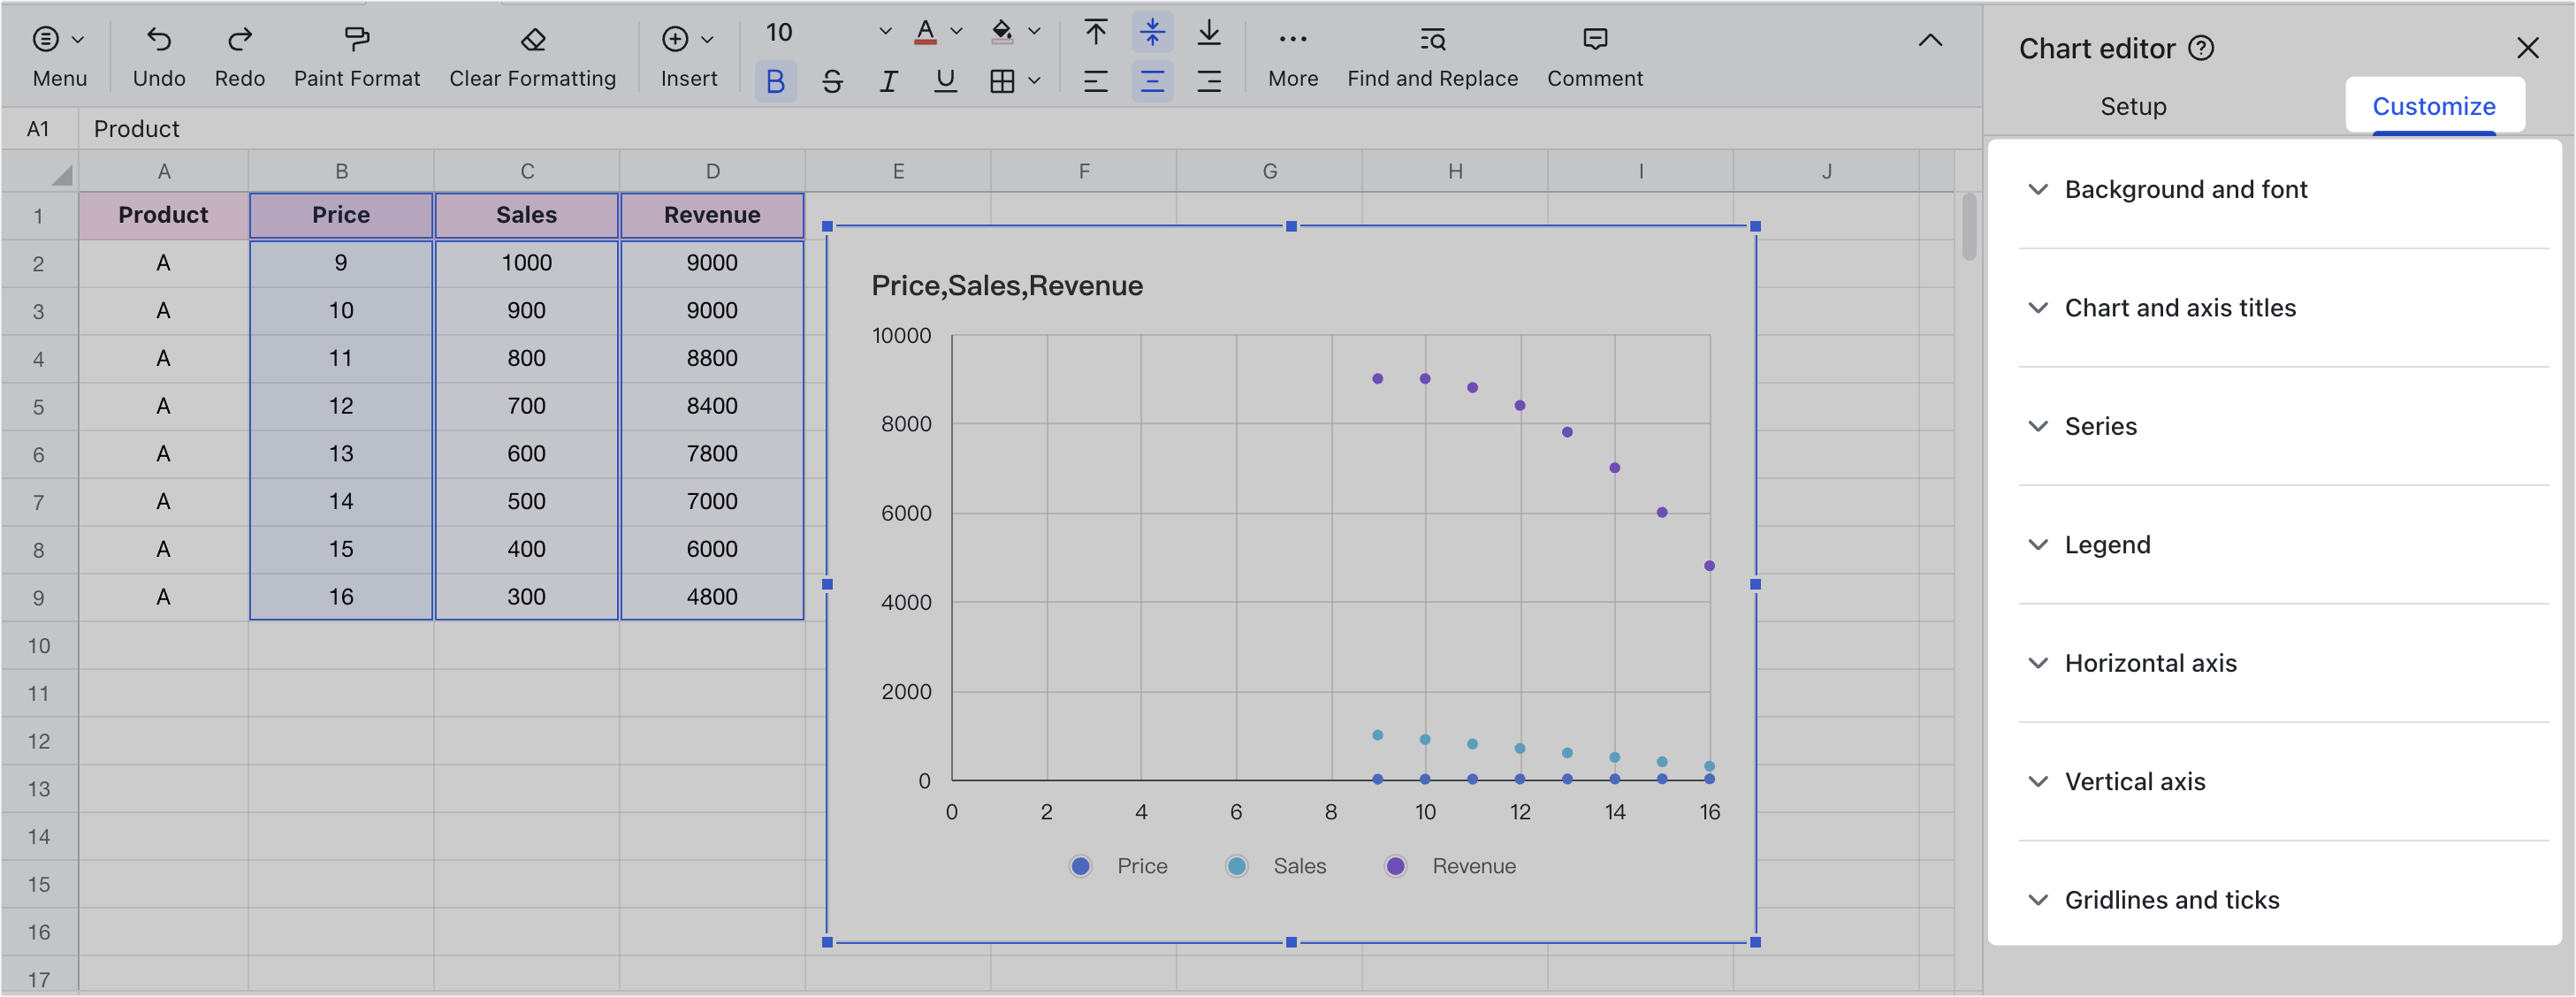Click the Clear Formatting eraser
Viewport: 2576px width, 997px height.
[x=533, y=40]
